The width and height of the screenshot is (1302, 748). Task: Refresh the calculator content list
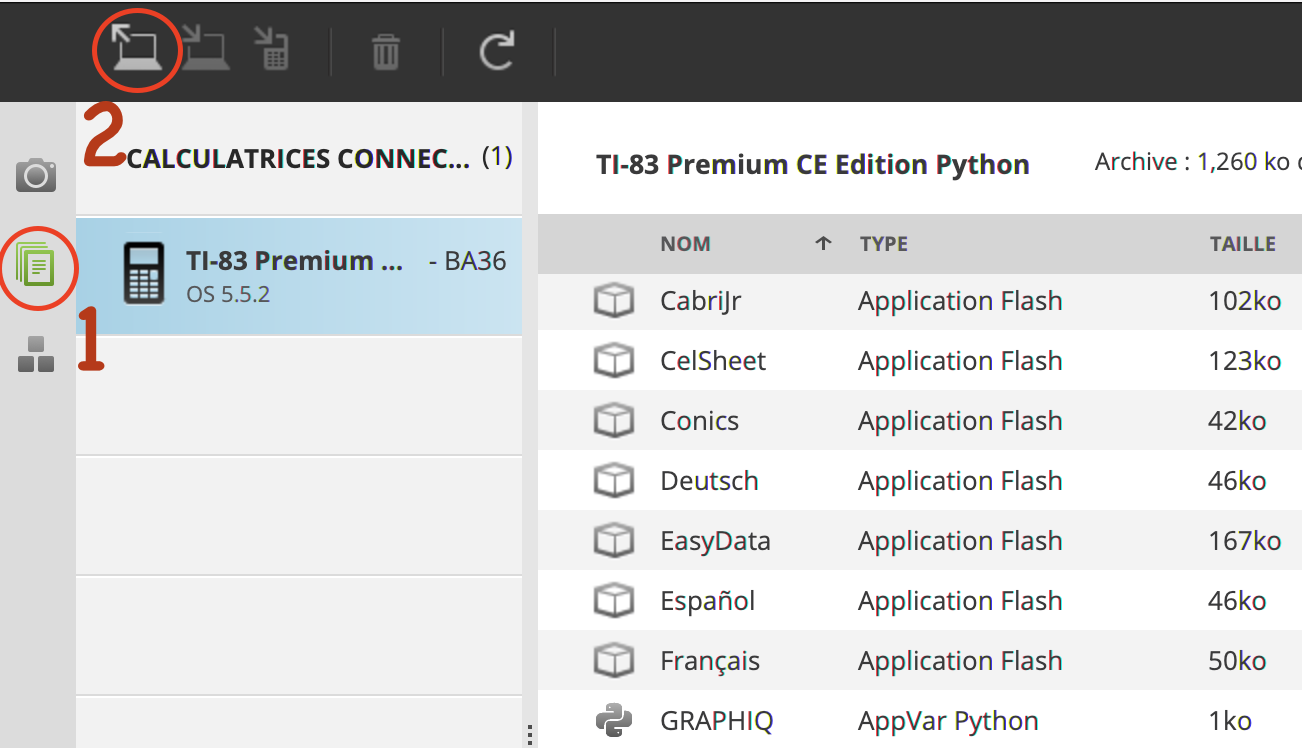(497, 50)
